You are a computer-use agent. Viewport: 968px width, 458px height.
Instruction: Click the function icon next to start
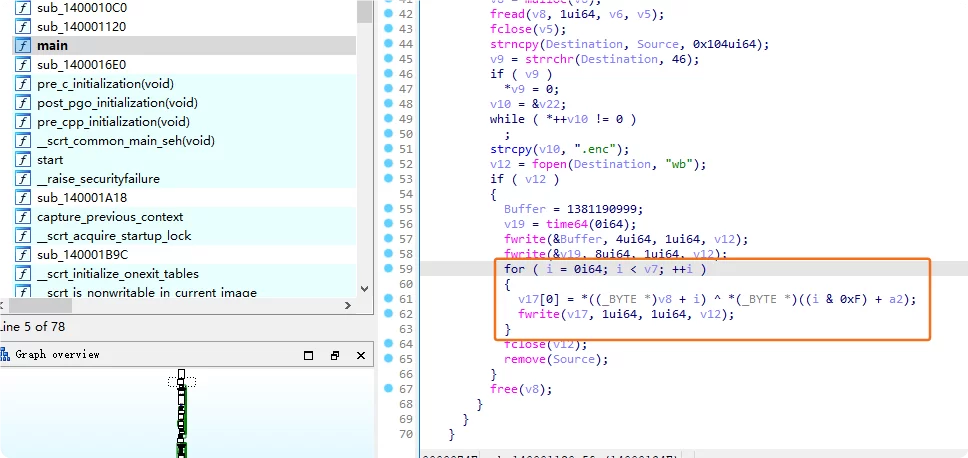(22, 160)
